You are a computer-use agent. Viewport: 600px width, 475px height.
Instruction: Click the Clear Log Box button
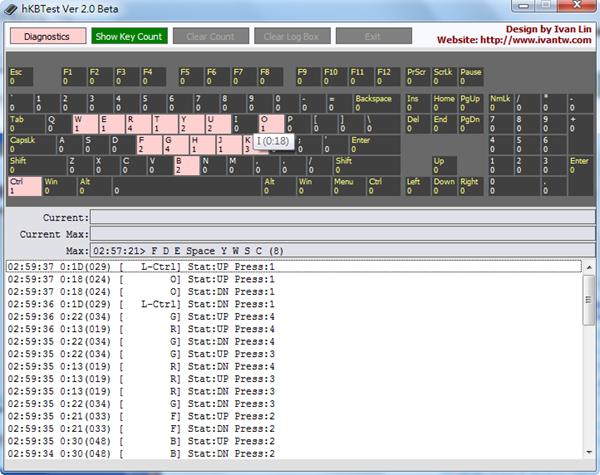[291, 36]
